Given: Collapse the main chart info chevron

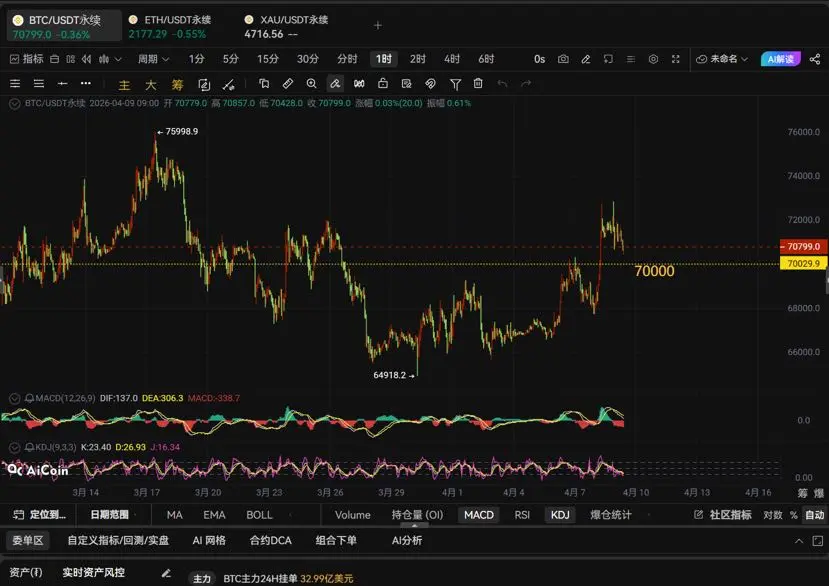Looking at the screenshot, I should pyautogui.click(x=15, y=103).
